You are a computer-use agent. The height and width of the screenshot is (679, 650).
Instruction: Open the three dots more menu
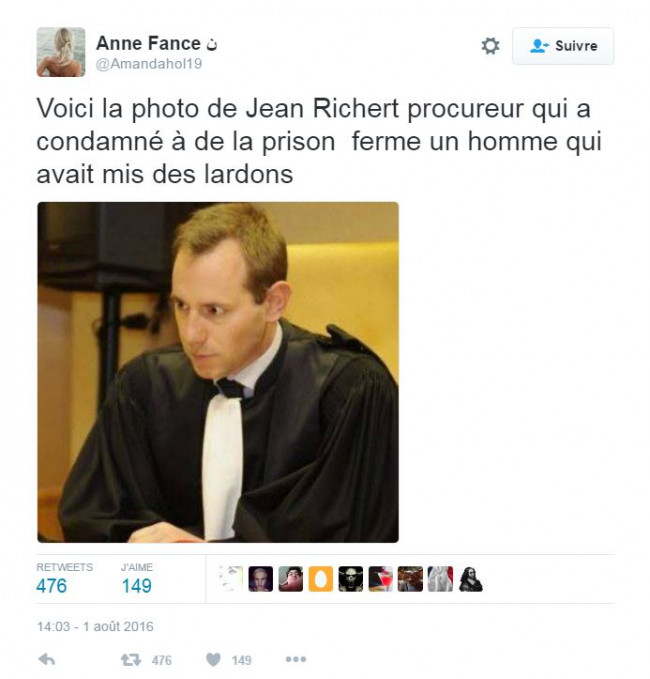click(296, 659)
